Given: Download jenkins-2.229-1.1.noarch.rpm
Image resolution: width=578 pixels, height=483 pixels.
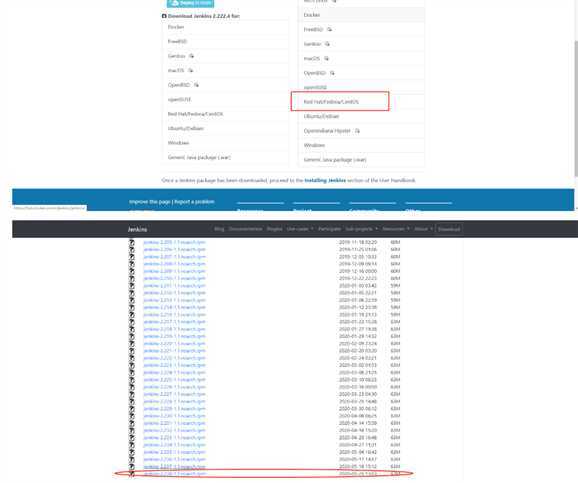Looking at the screenshot, I should pos(174,409).
